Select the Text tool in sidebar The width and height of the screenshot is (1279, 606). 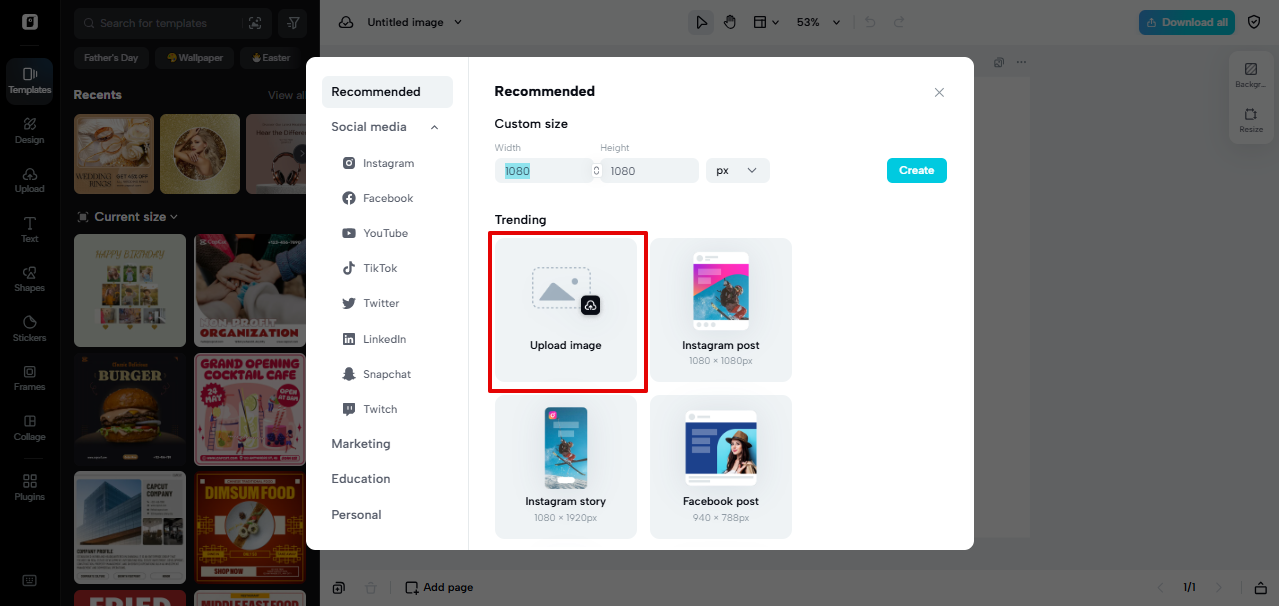point(30,229)
